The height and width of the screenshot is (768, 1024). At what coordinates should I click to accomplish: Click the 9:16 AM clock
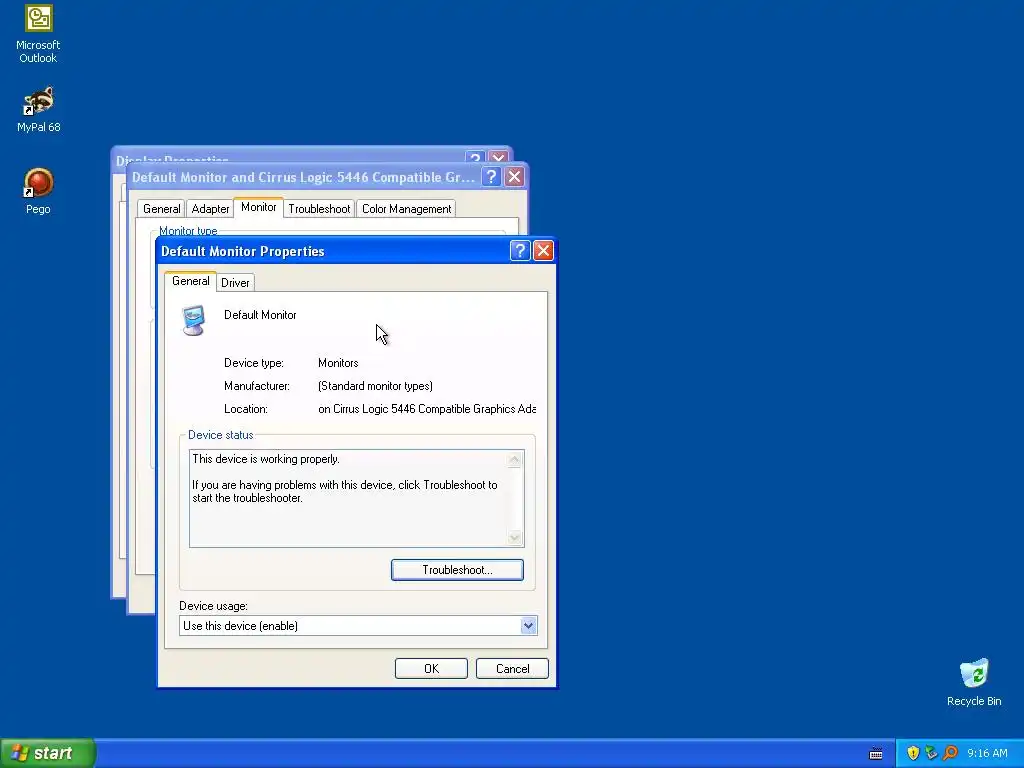[987, 753]
